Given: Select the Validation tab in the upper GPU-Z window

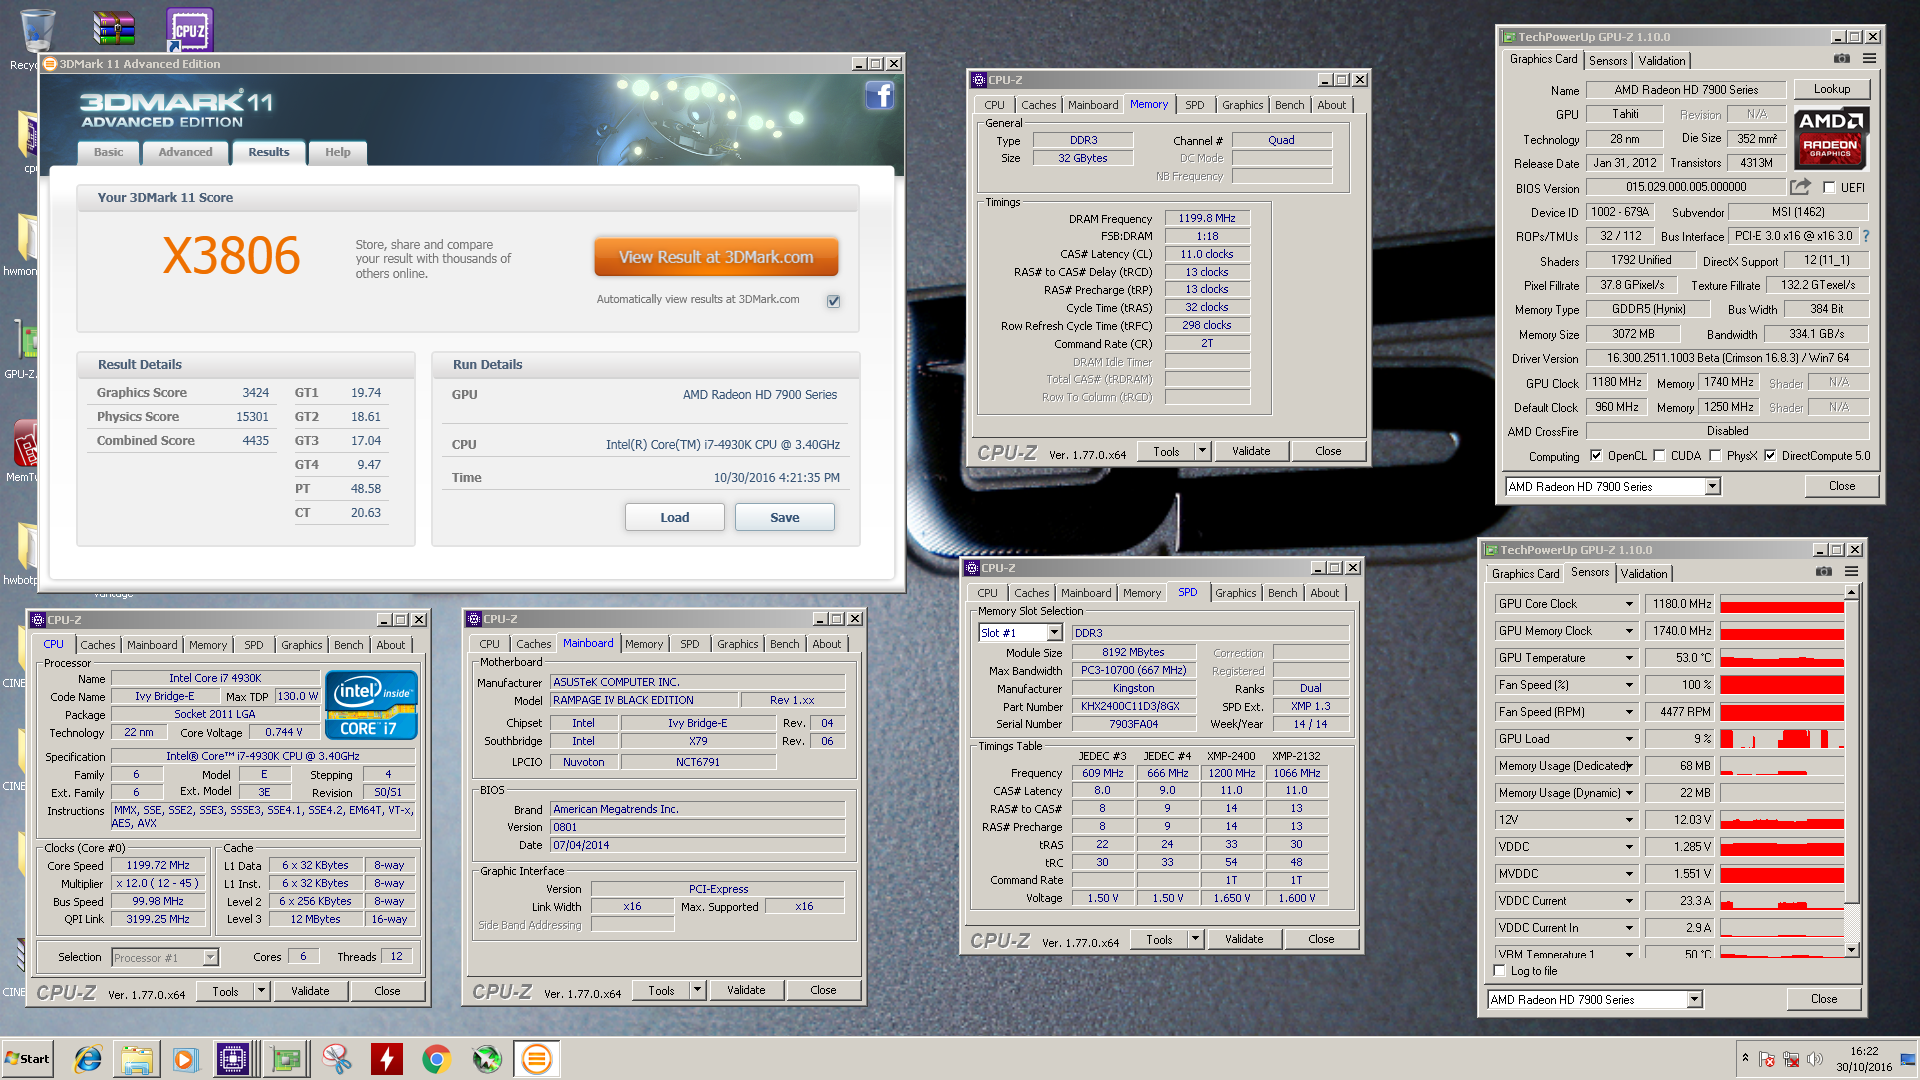Looking at the screenshot, I should 1661,61.
